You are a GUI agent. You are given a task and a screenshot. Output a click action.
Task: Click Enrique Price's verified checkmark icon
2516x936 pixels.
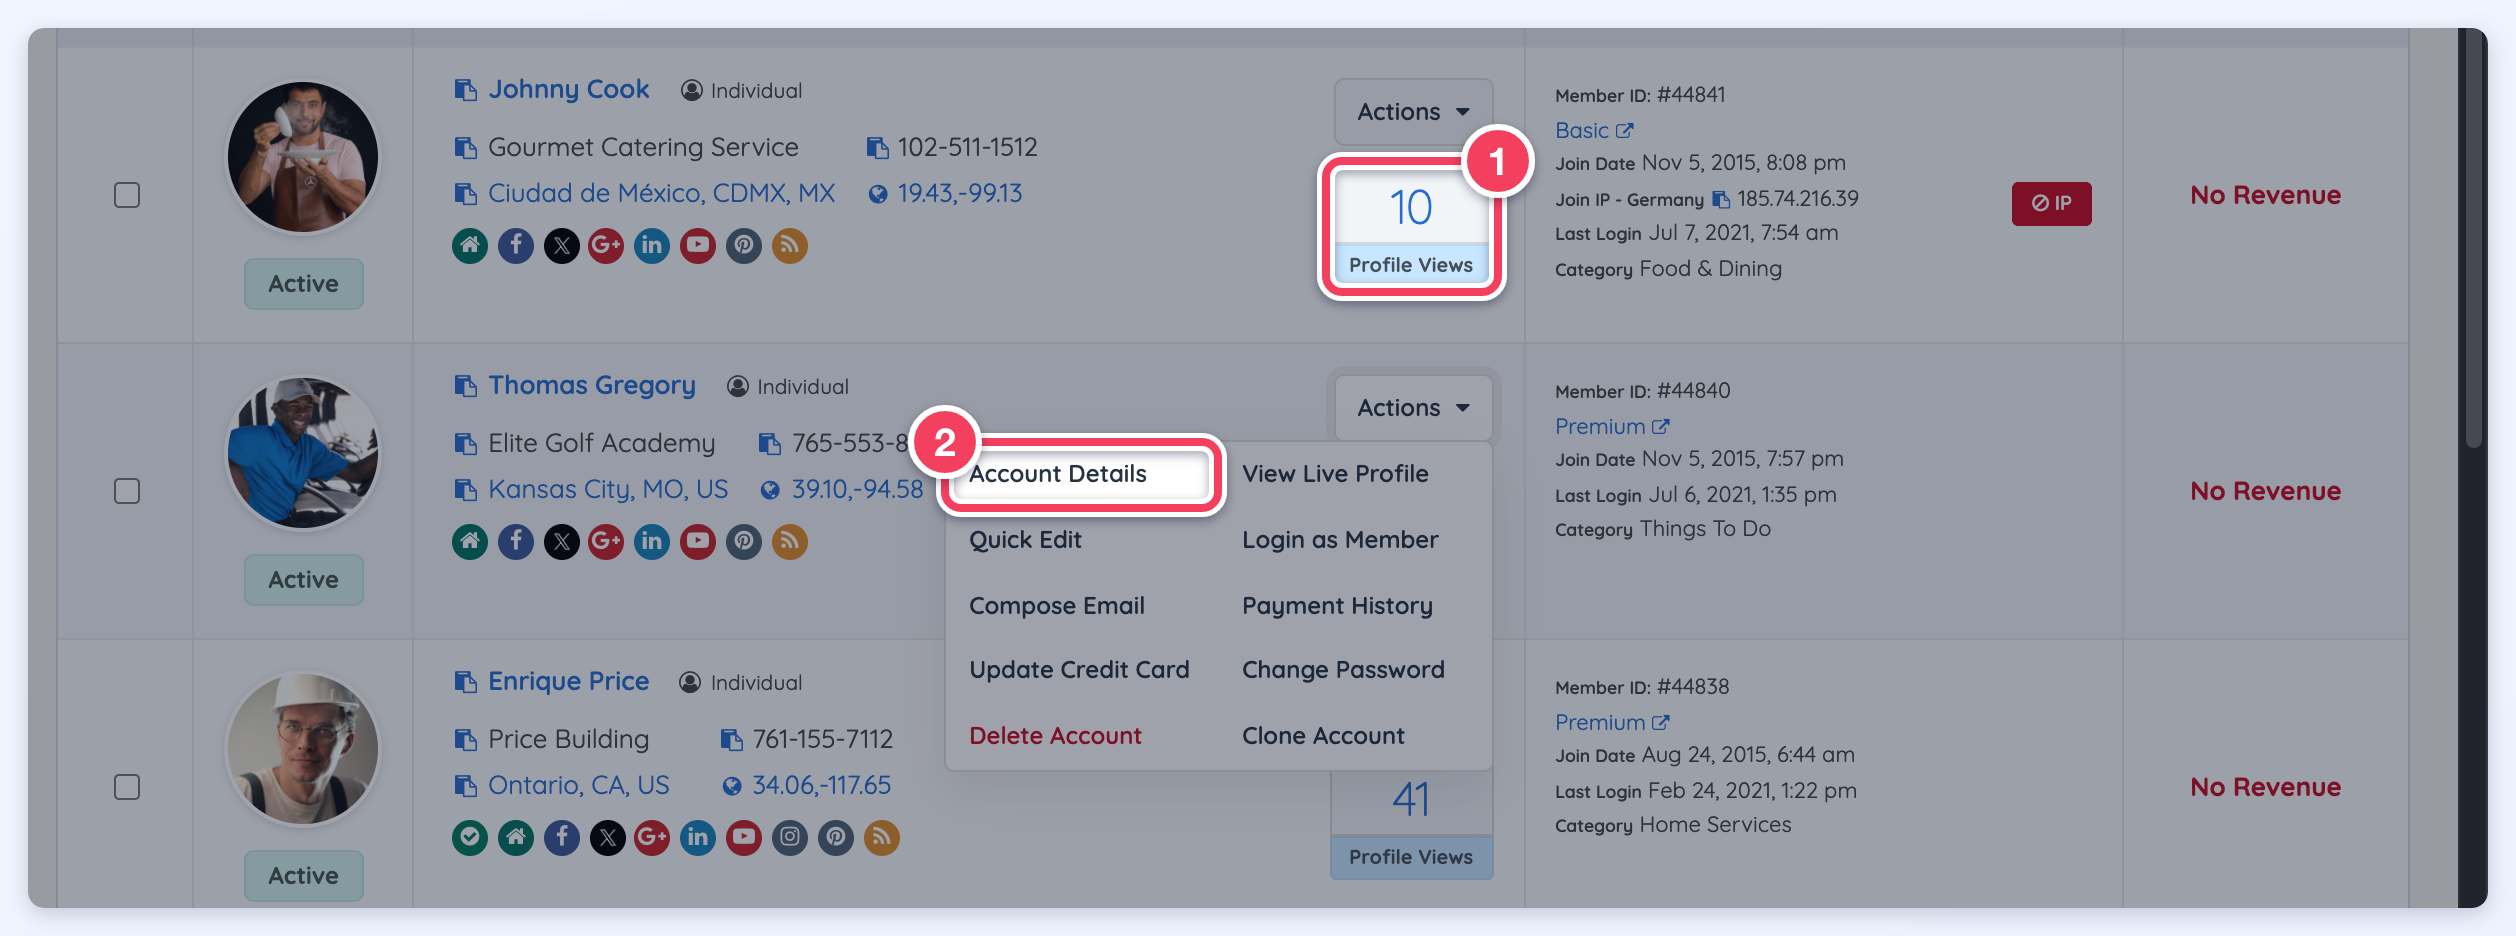tap(470, 837)
